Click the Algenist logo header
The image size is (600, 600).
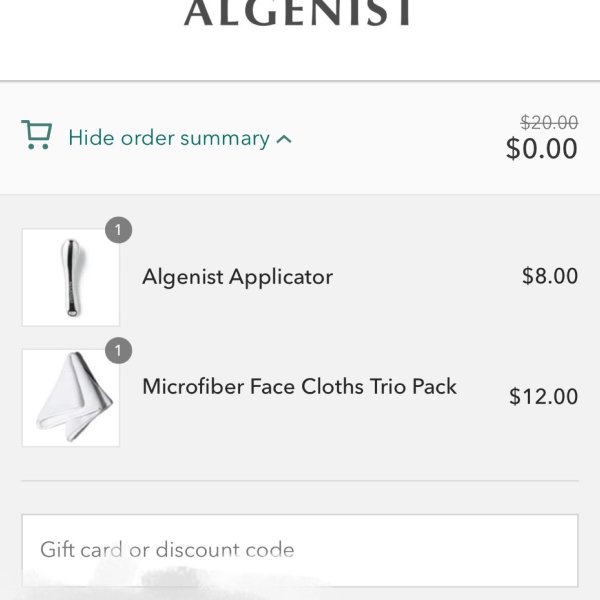tap(298, 13)
